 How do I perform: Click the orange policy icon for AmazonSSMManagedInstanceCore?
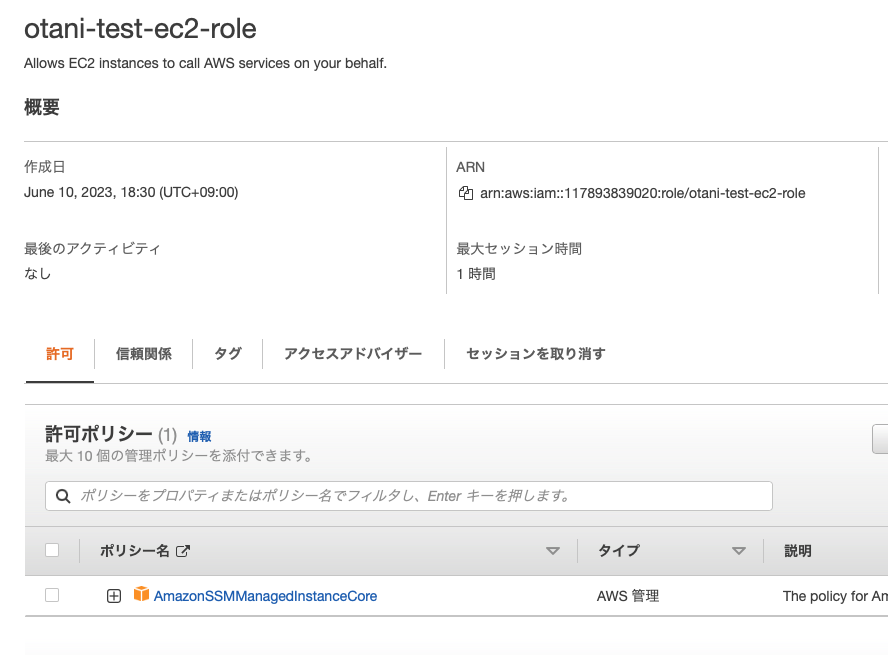(142, 595)
